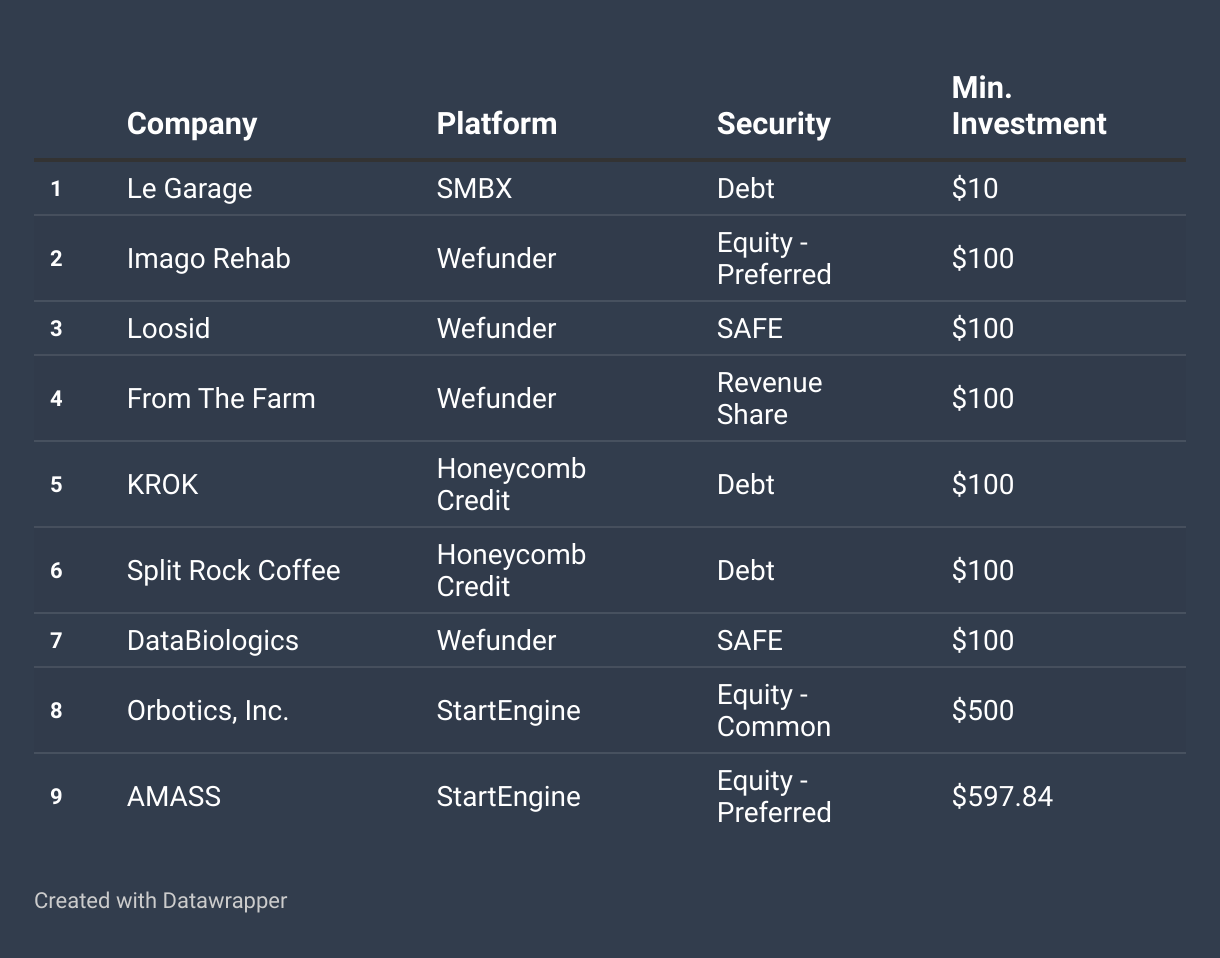Click Equity - Common security cell
This screenshot has width=1220, height=958.
773,711
